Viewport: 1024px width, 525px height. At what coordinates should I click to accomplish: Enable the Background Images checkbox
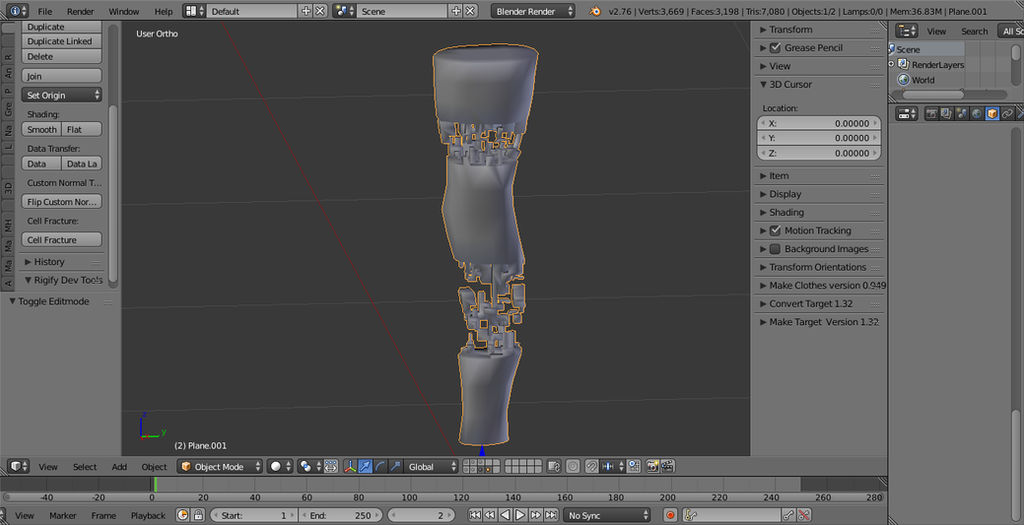click(775, 249)
